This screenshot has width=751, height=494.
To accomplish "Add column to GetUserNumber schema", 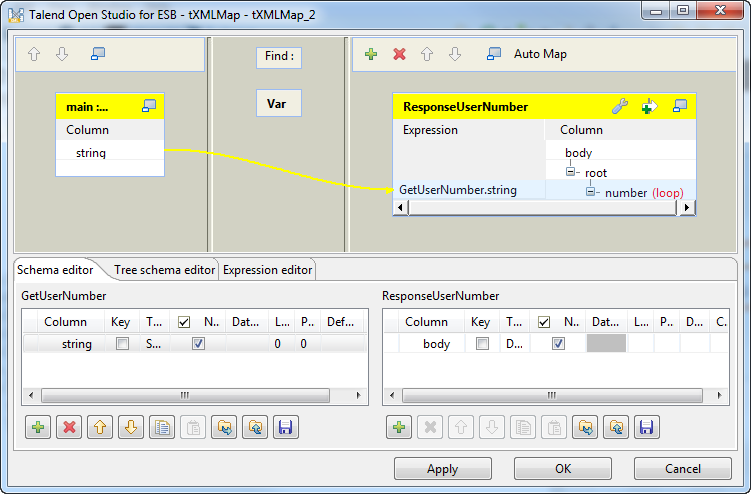I will 38,427.
